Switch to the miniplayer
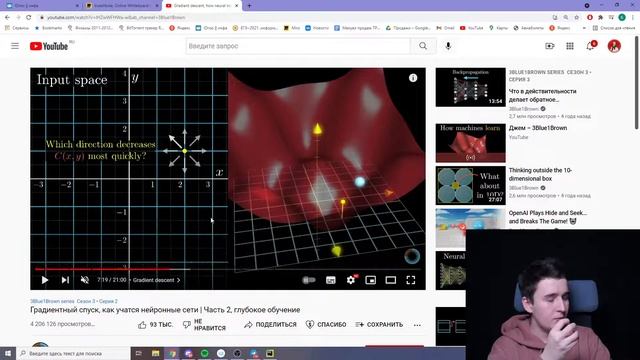This screenshot has width=640, height=360. coord(371,280)
